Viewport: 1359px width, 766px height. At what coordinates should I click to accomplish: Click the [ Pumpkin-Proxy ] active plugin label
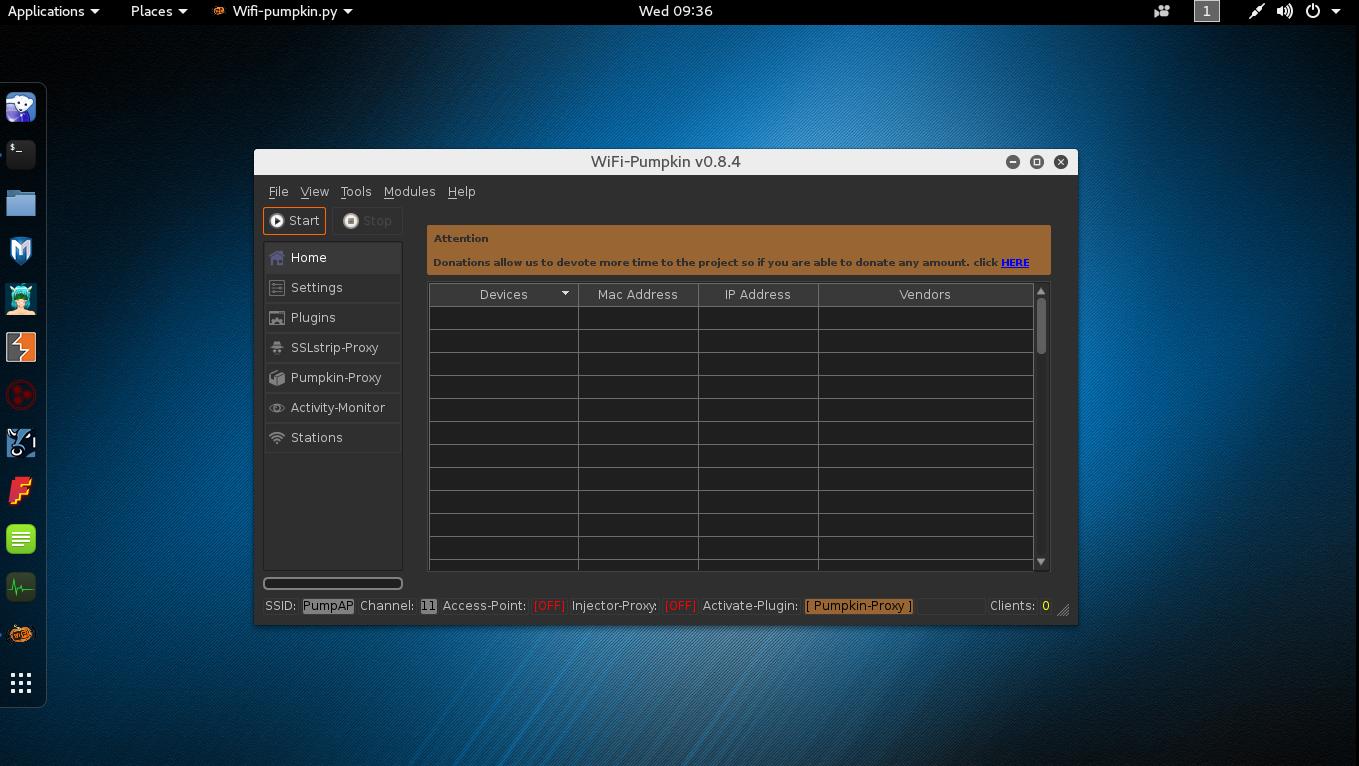859,606
